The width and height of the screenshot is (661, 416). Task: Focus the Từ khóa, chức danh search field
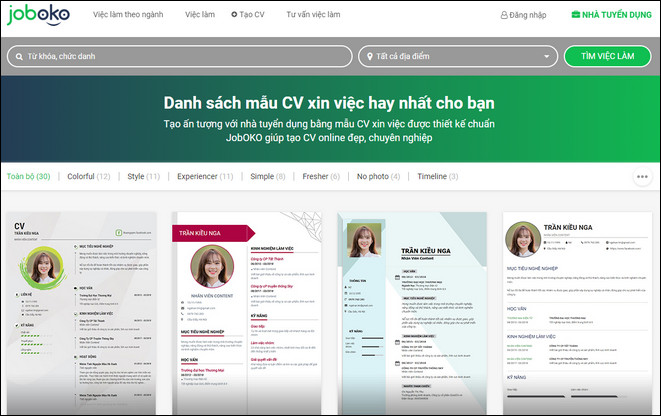click(180, 56)
